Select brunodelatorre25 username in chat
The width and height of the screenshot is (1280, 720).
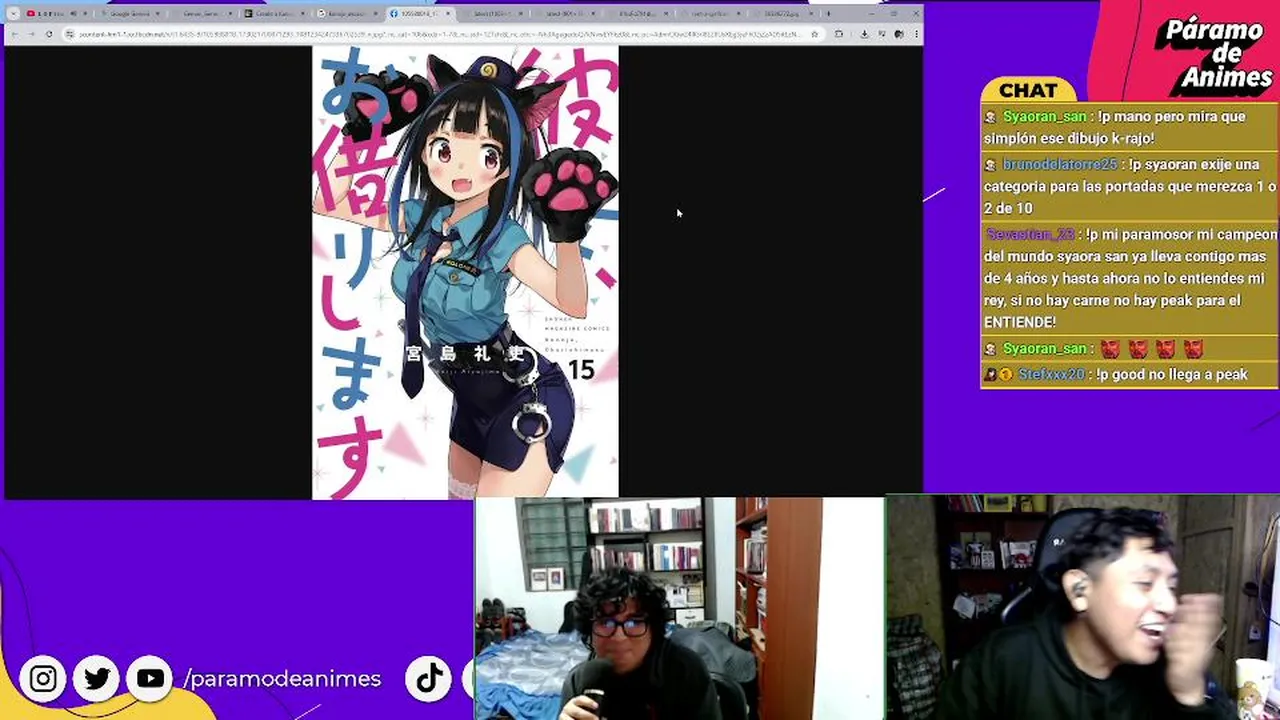pos(1060,164)
